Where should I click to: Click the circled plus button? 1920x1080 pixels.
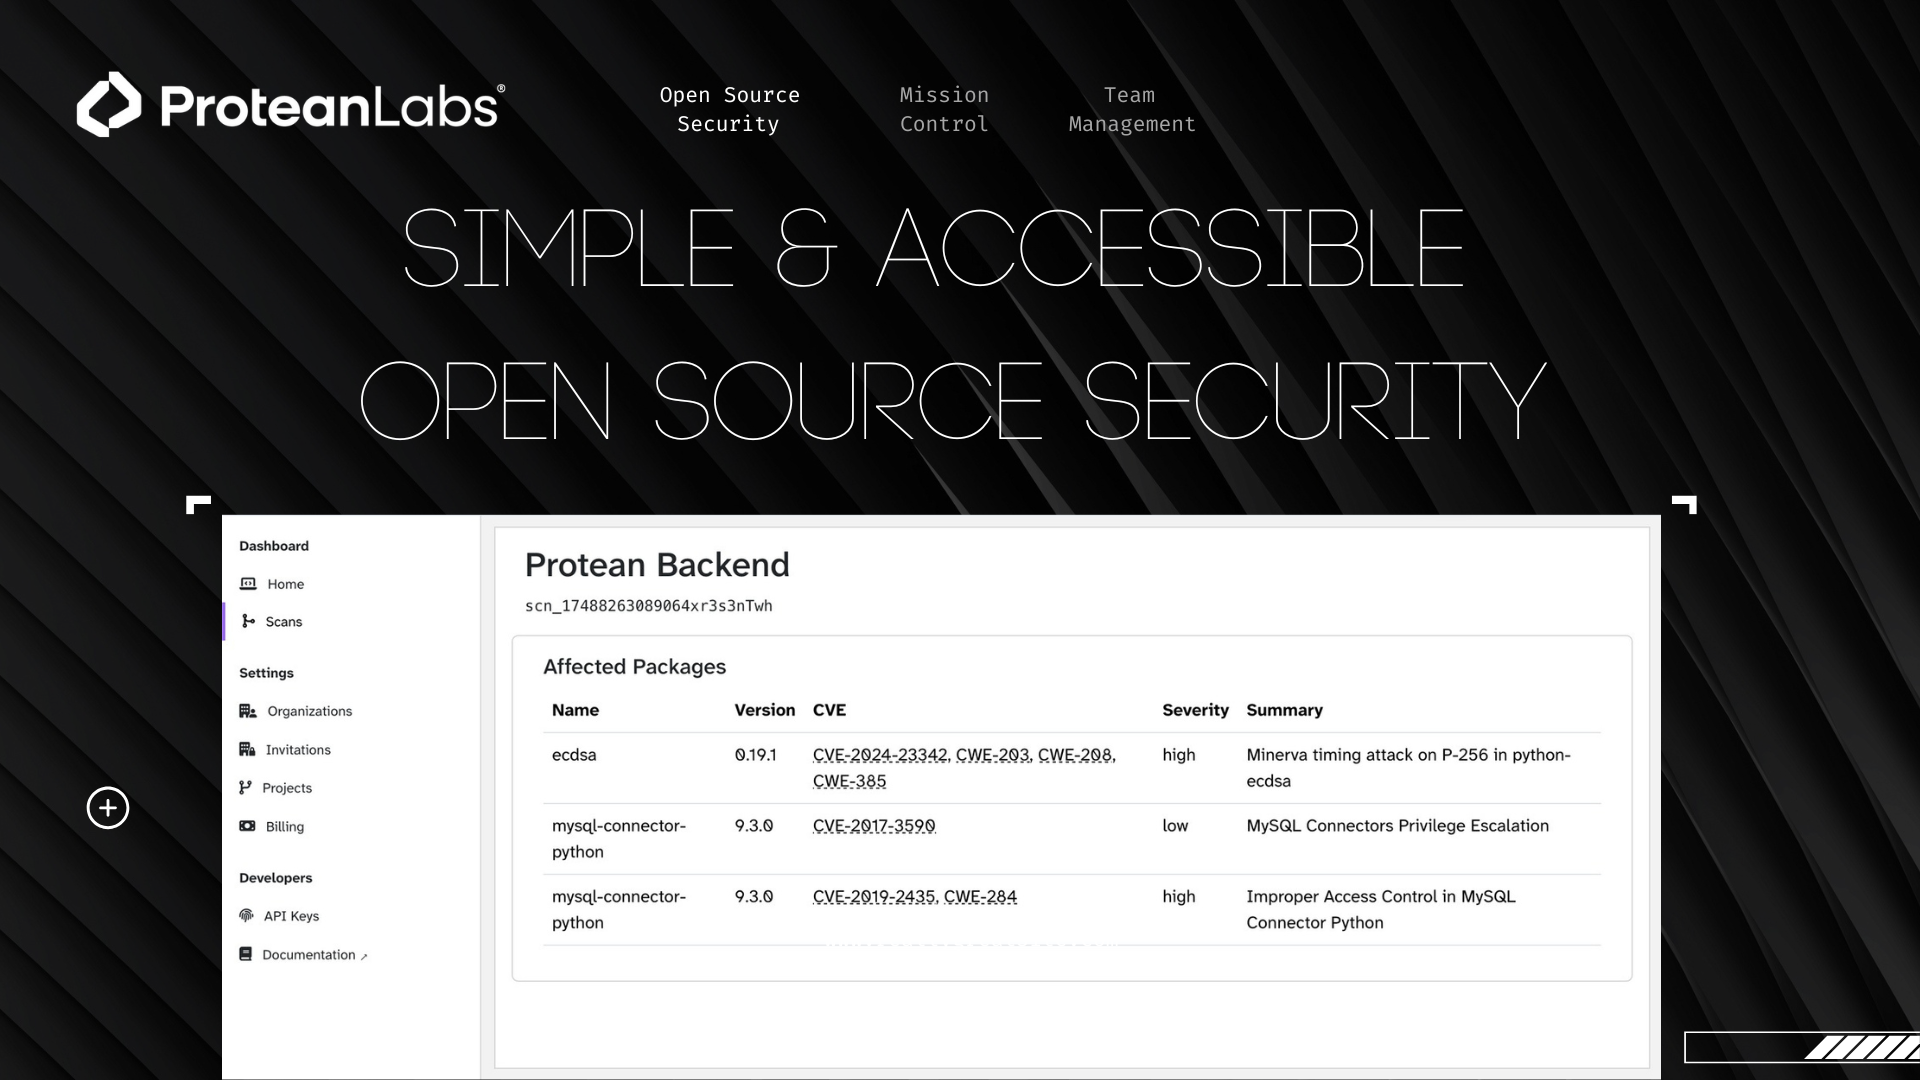(x=108, y=808)
